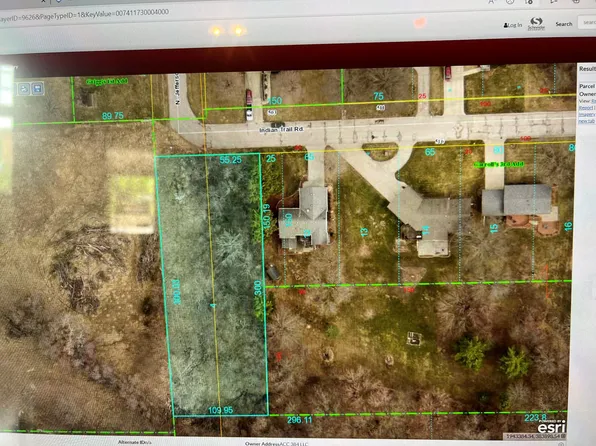This screenshot has width=596, height=446.
Task: Click the '300.03' rotated dimension label
Action: (176, 291)
